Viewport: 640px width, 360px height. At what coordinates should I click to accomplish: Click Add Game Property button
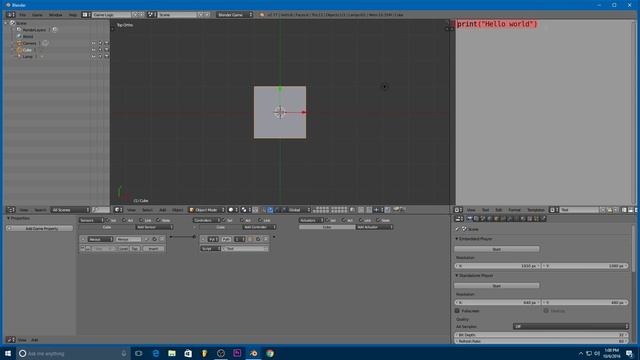[x=40, y=228]
